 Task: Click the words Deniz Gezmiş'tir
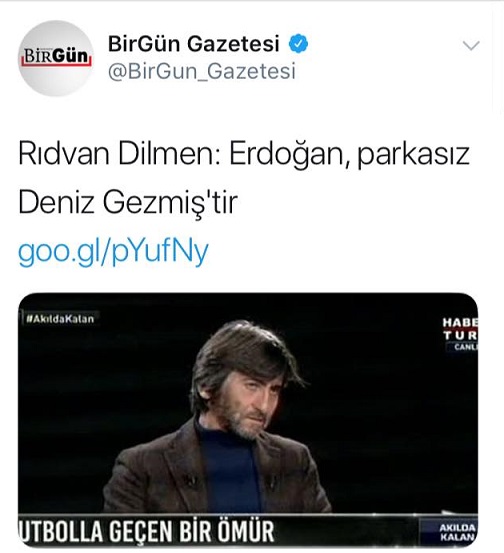click(128, 202)
